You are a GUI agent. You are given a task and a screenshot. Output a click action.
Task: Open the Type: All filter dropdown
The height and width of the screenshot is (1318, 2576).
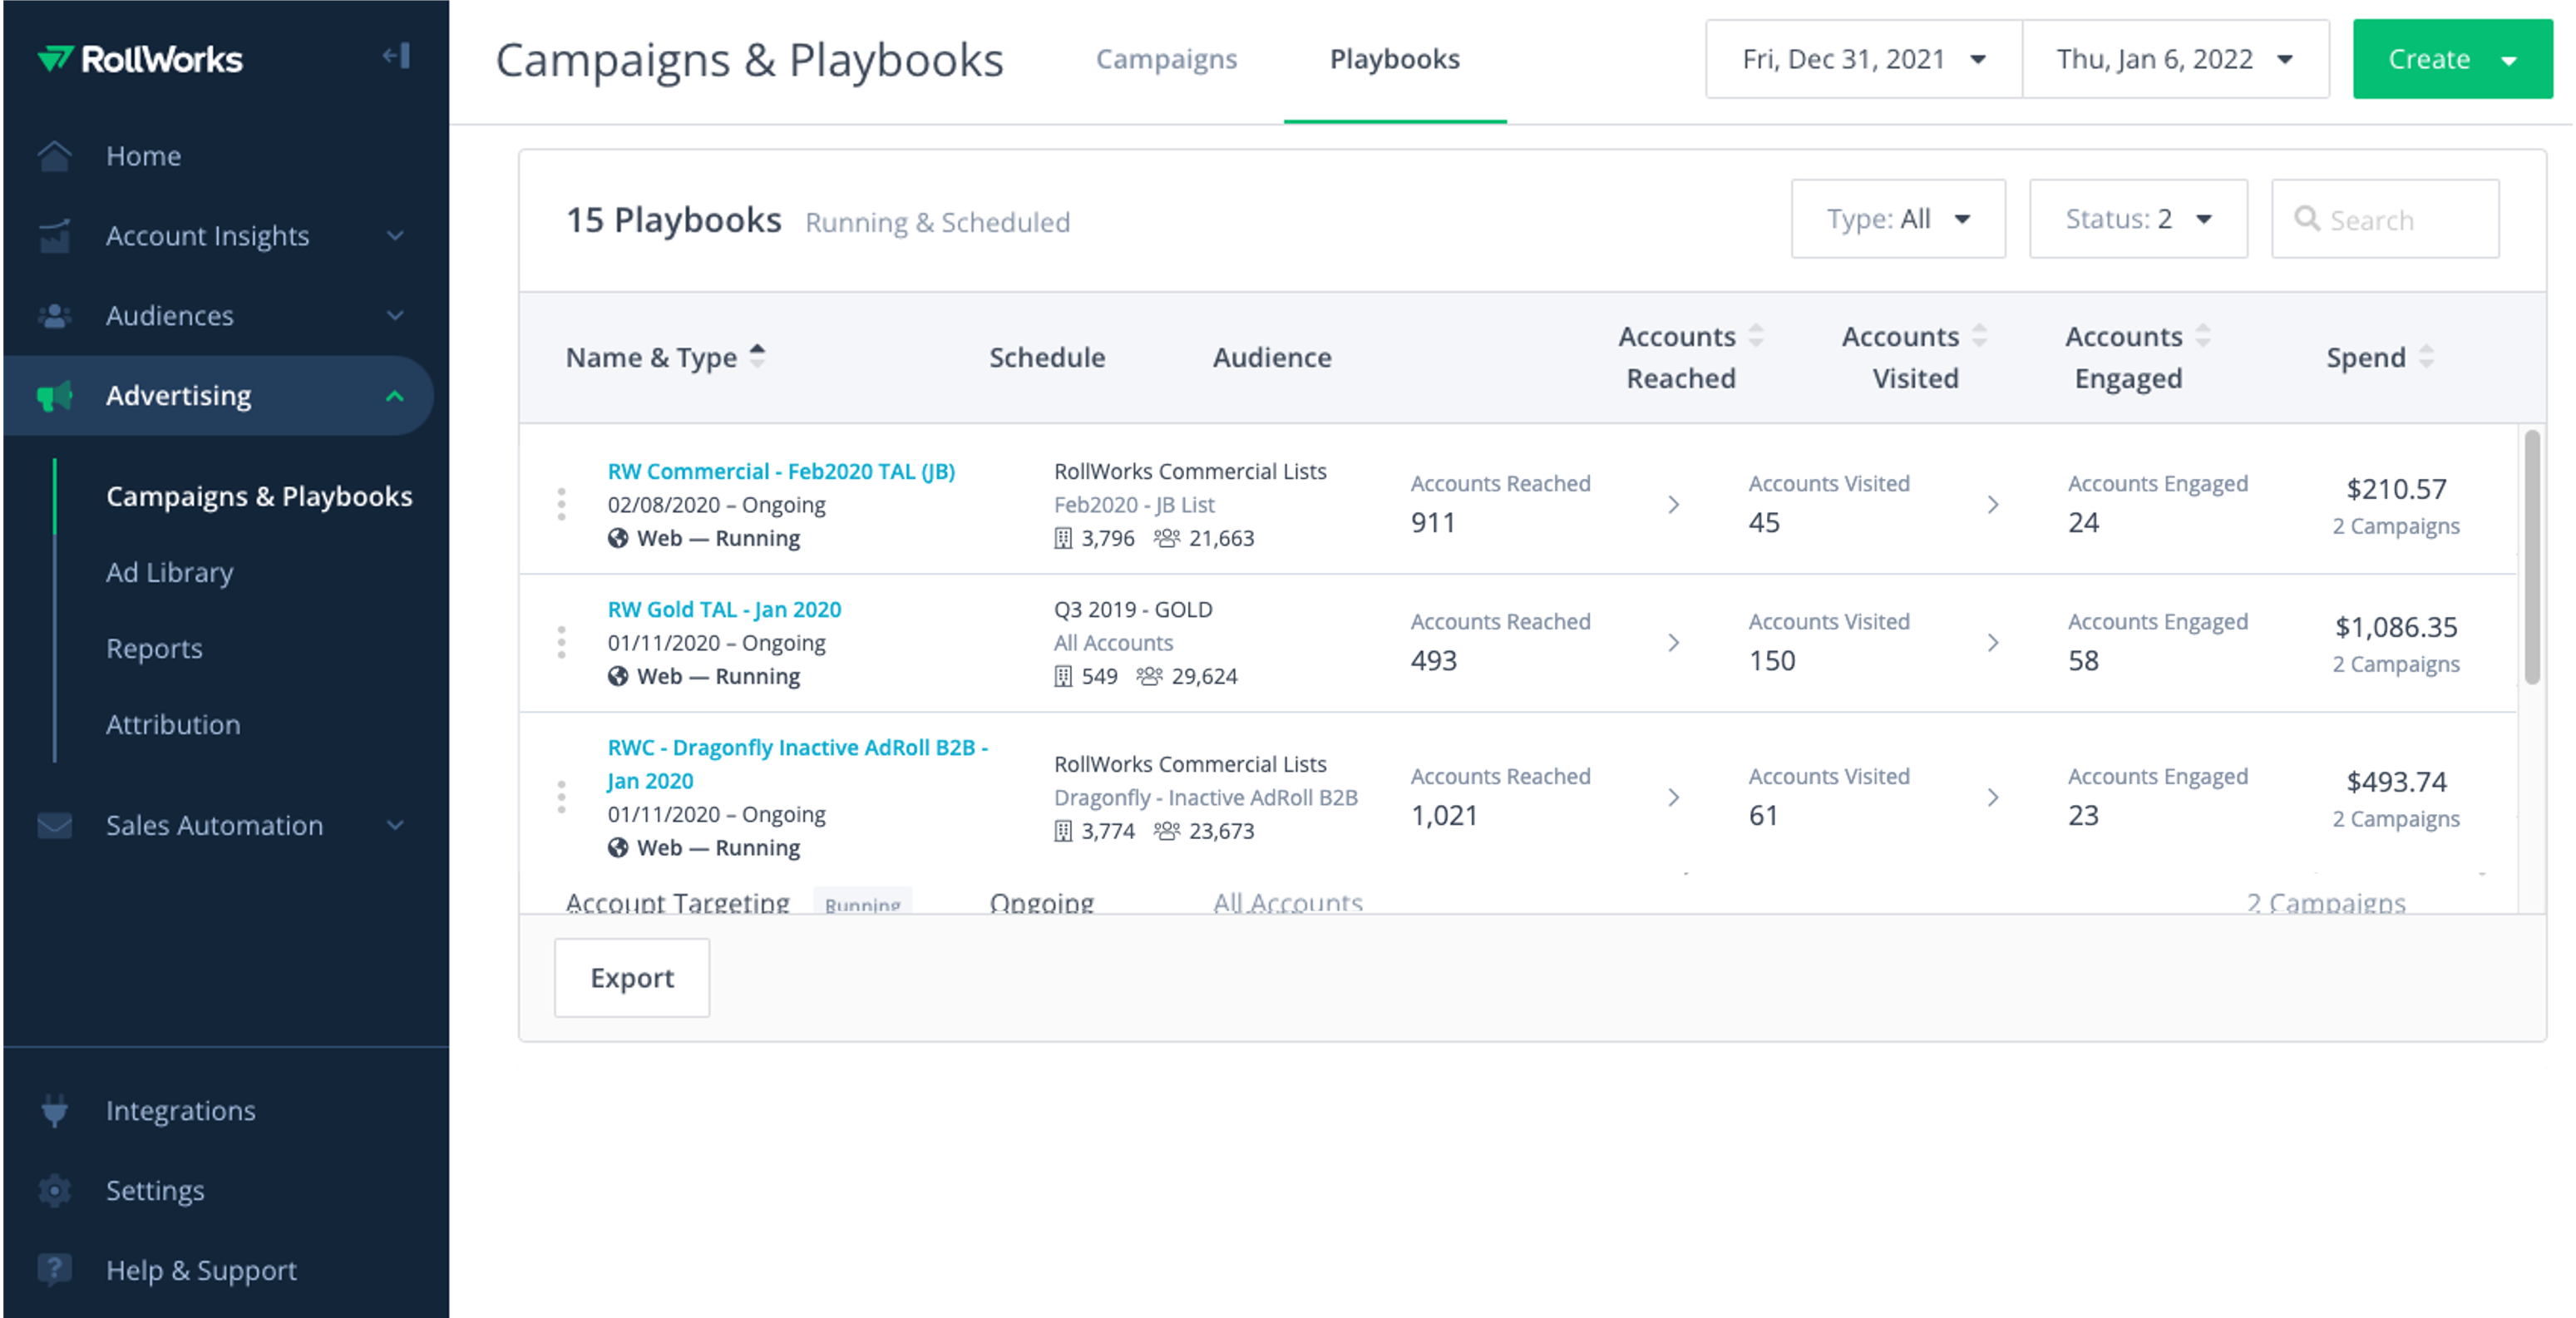click(x=1898, y=219)
